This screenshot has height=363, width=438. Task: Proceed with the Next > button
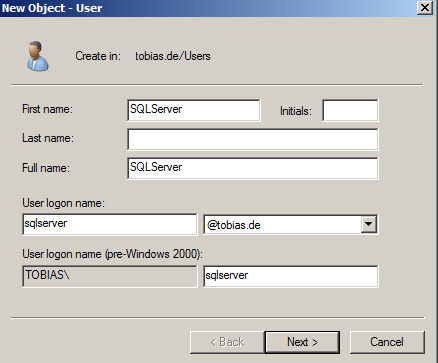[x=302, y=342]
